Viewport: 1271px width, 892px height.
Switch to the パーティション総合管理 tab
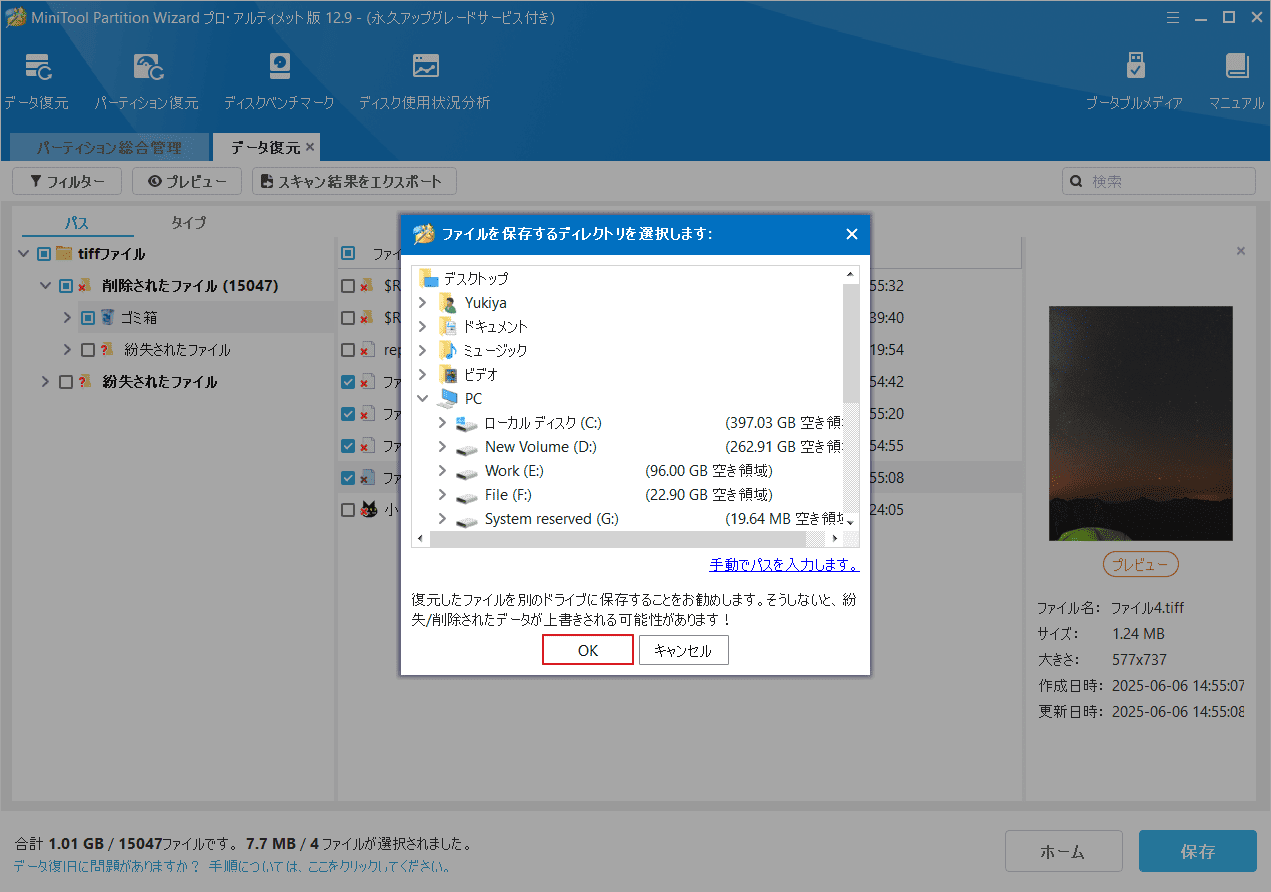pos(110,146)
